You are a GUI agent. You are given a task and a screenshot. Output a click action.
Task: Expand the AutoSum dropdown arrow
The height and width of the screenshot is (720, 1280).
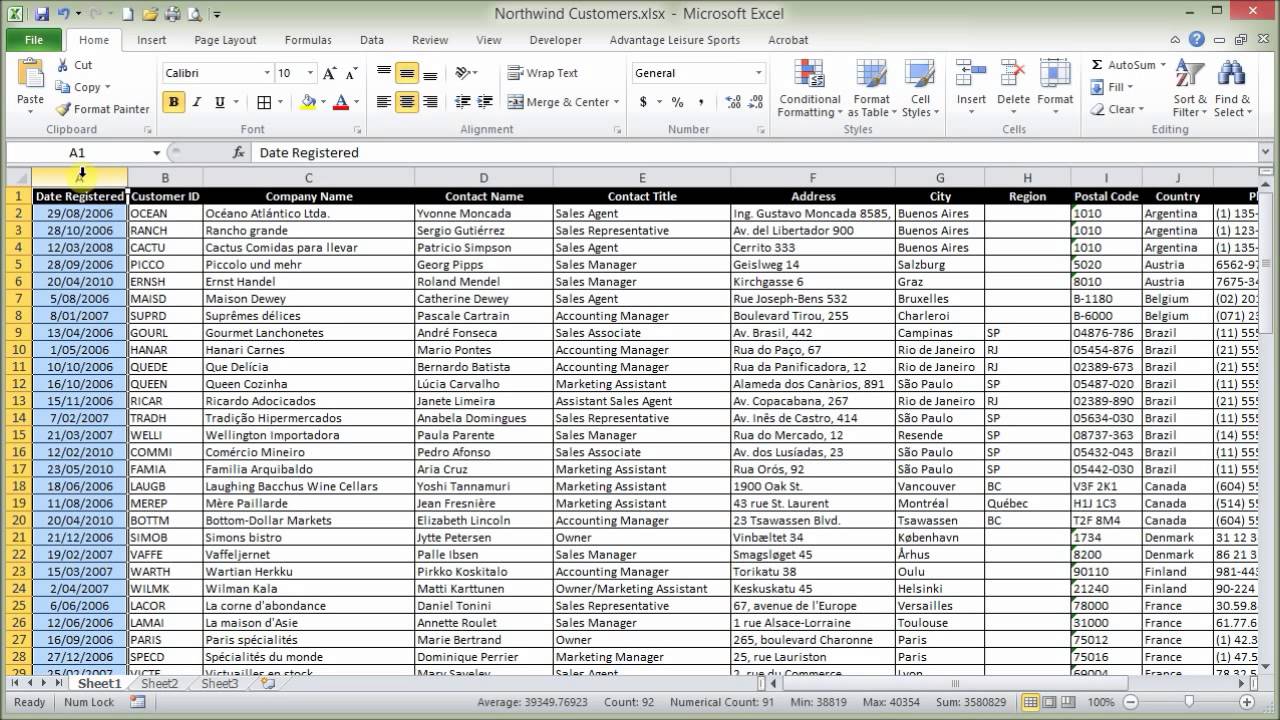[x=1163, y=65]
